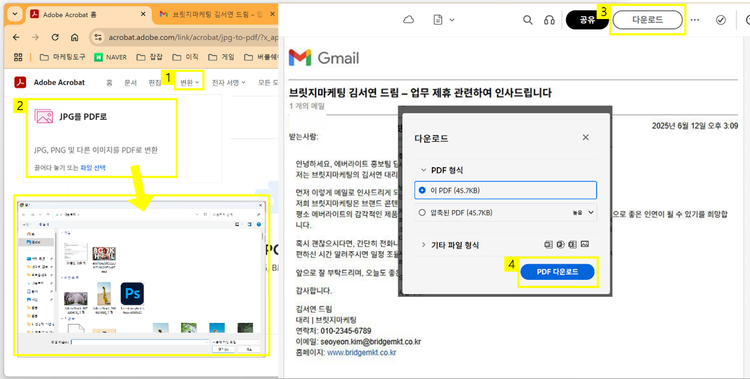The image size is (750, 379).
Task: View site information icon in address bar
Action: [x=98, y=37]
